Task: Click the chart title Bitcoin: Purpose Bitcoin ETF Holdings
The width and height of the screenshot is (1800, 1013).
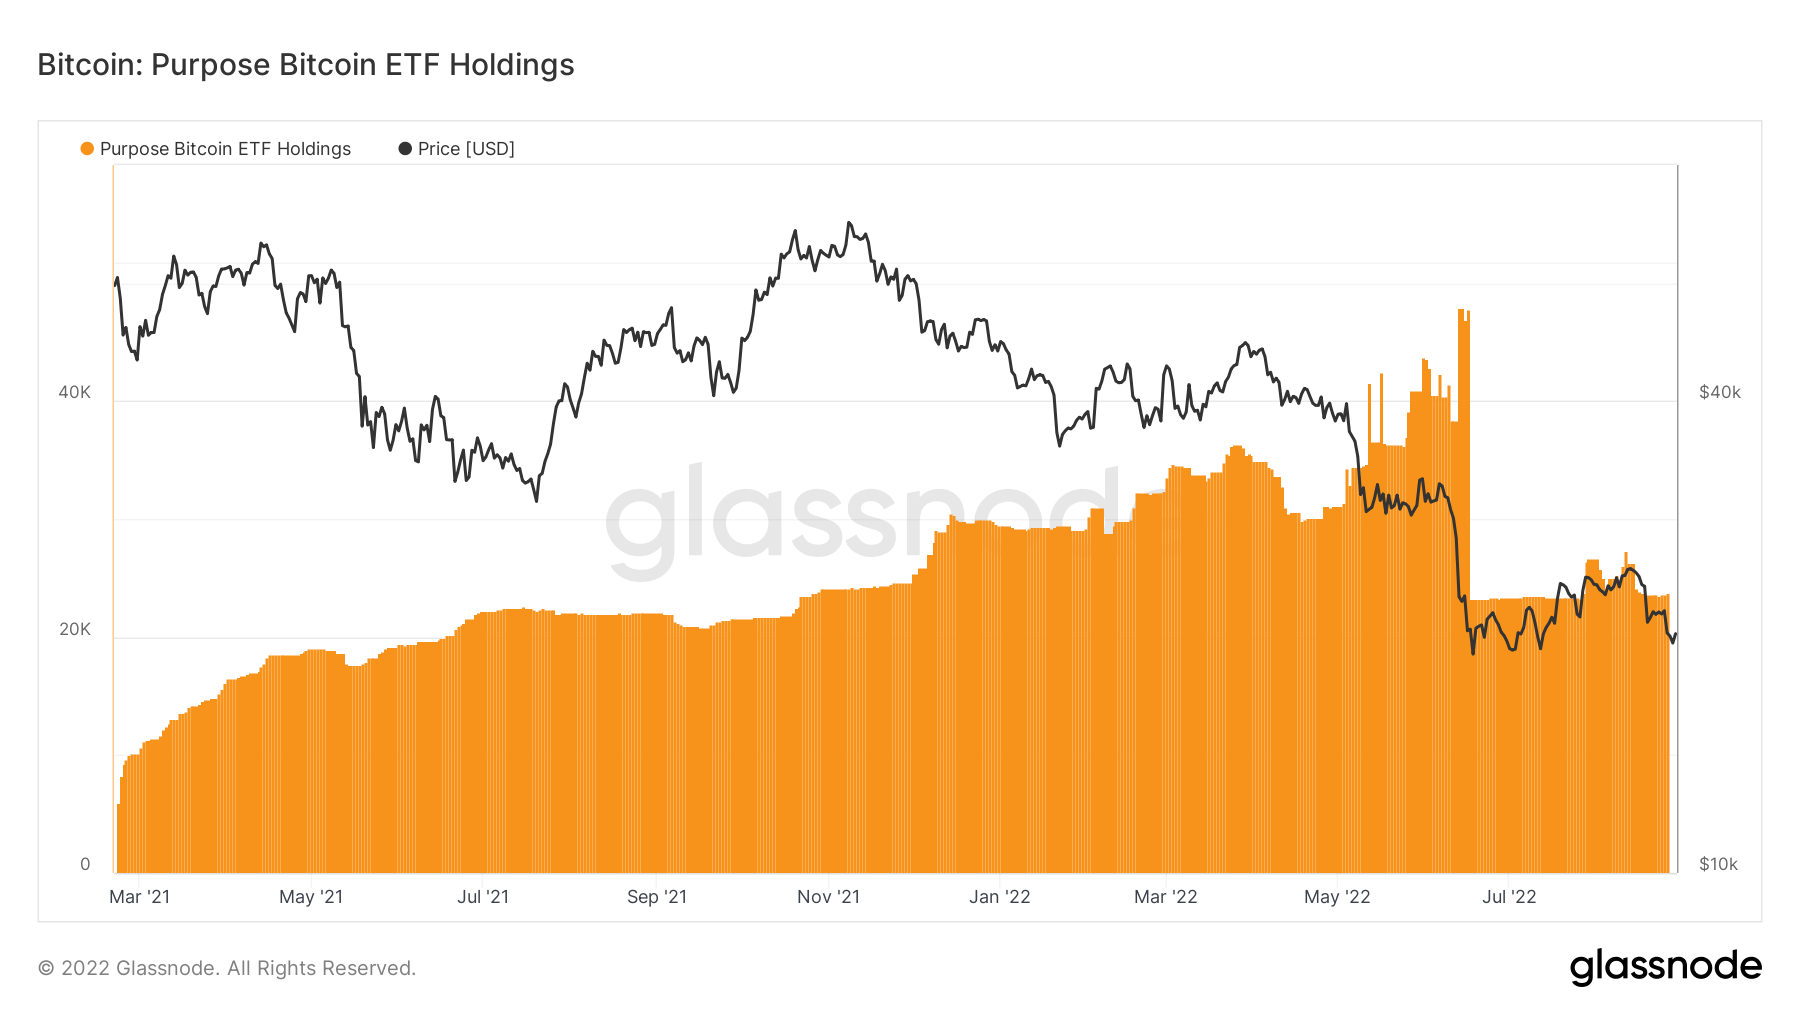Action: pos(306,65)
